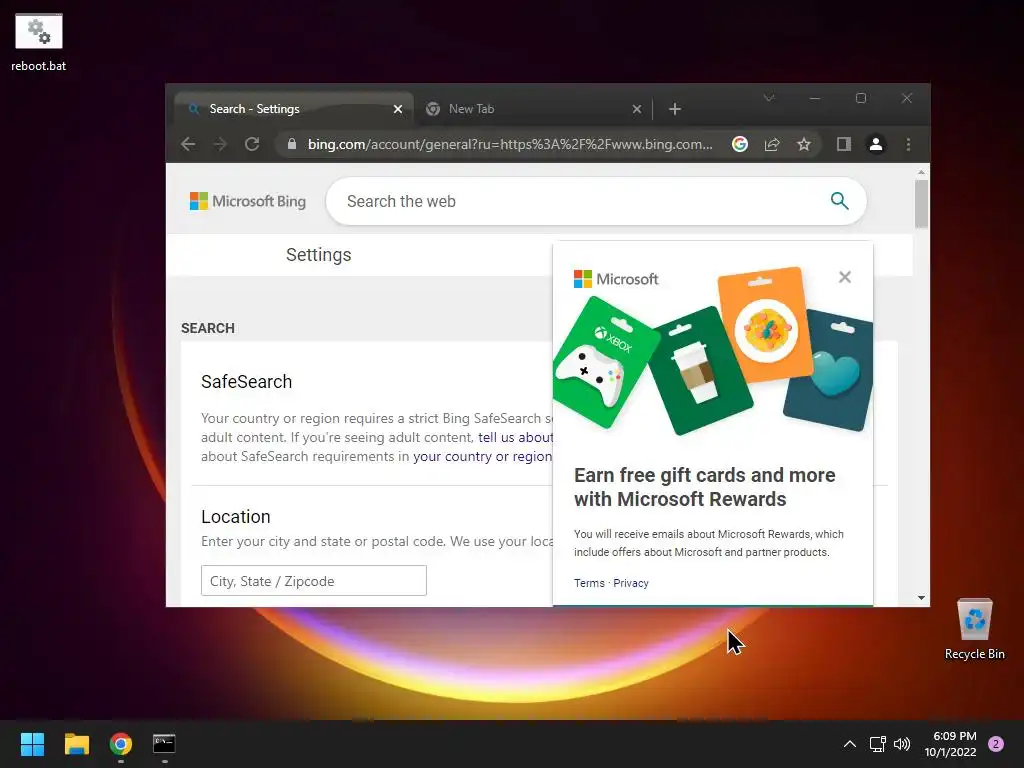Share this page icon
The image size is (1024, 768).
tap(772, 144)
